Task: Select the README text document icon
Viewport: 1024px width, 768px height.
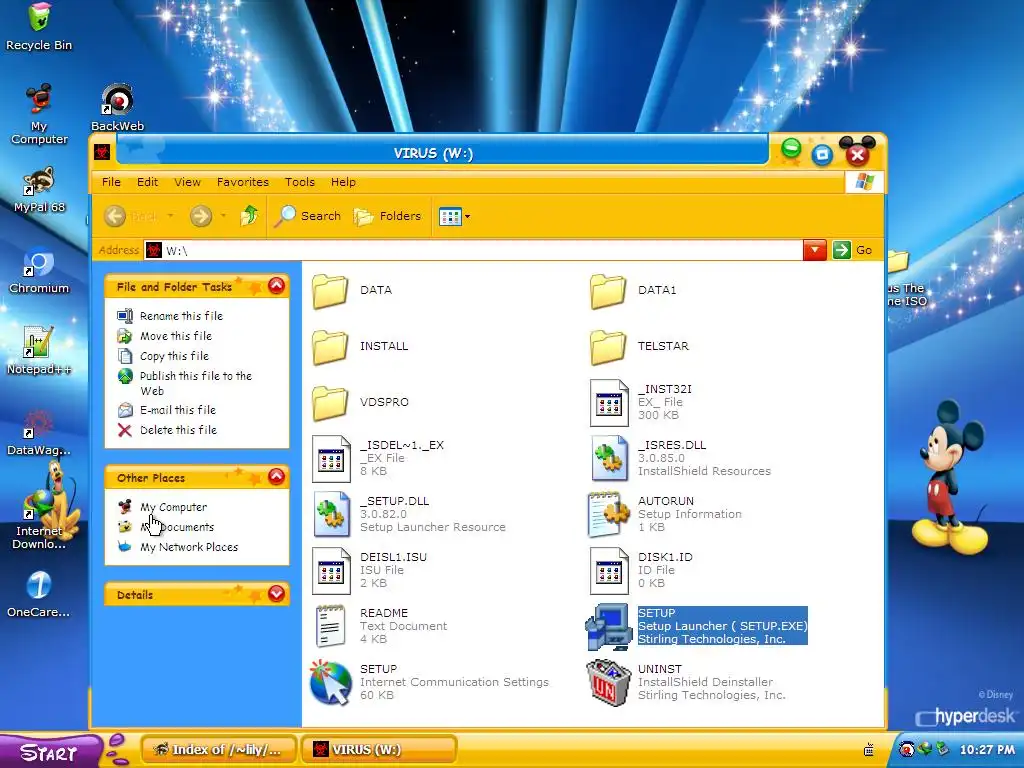Action: [330, 626]
